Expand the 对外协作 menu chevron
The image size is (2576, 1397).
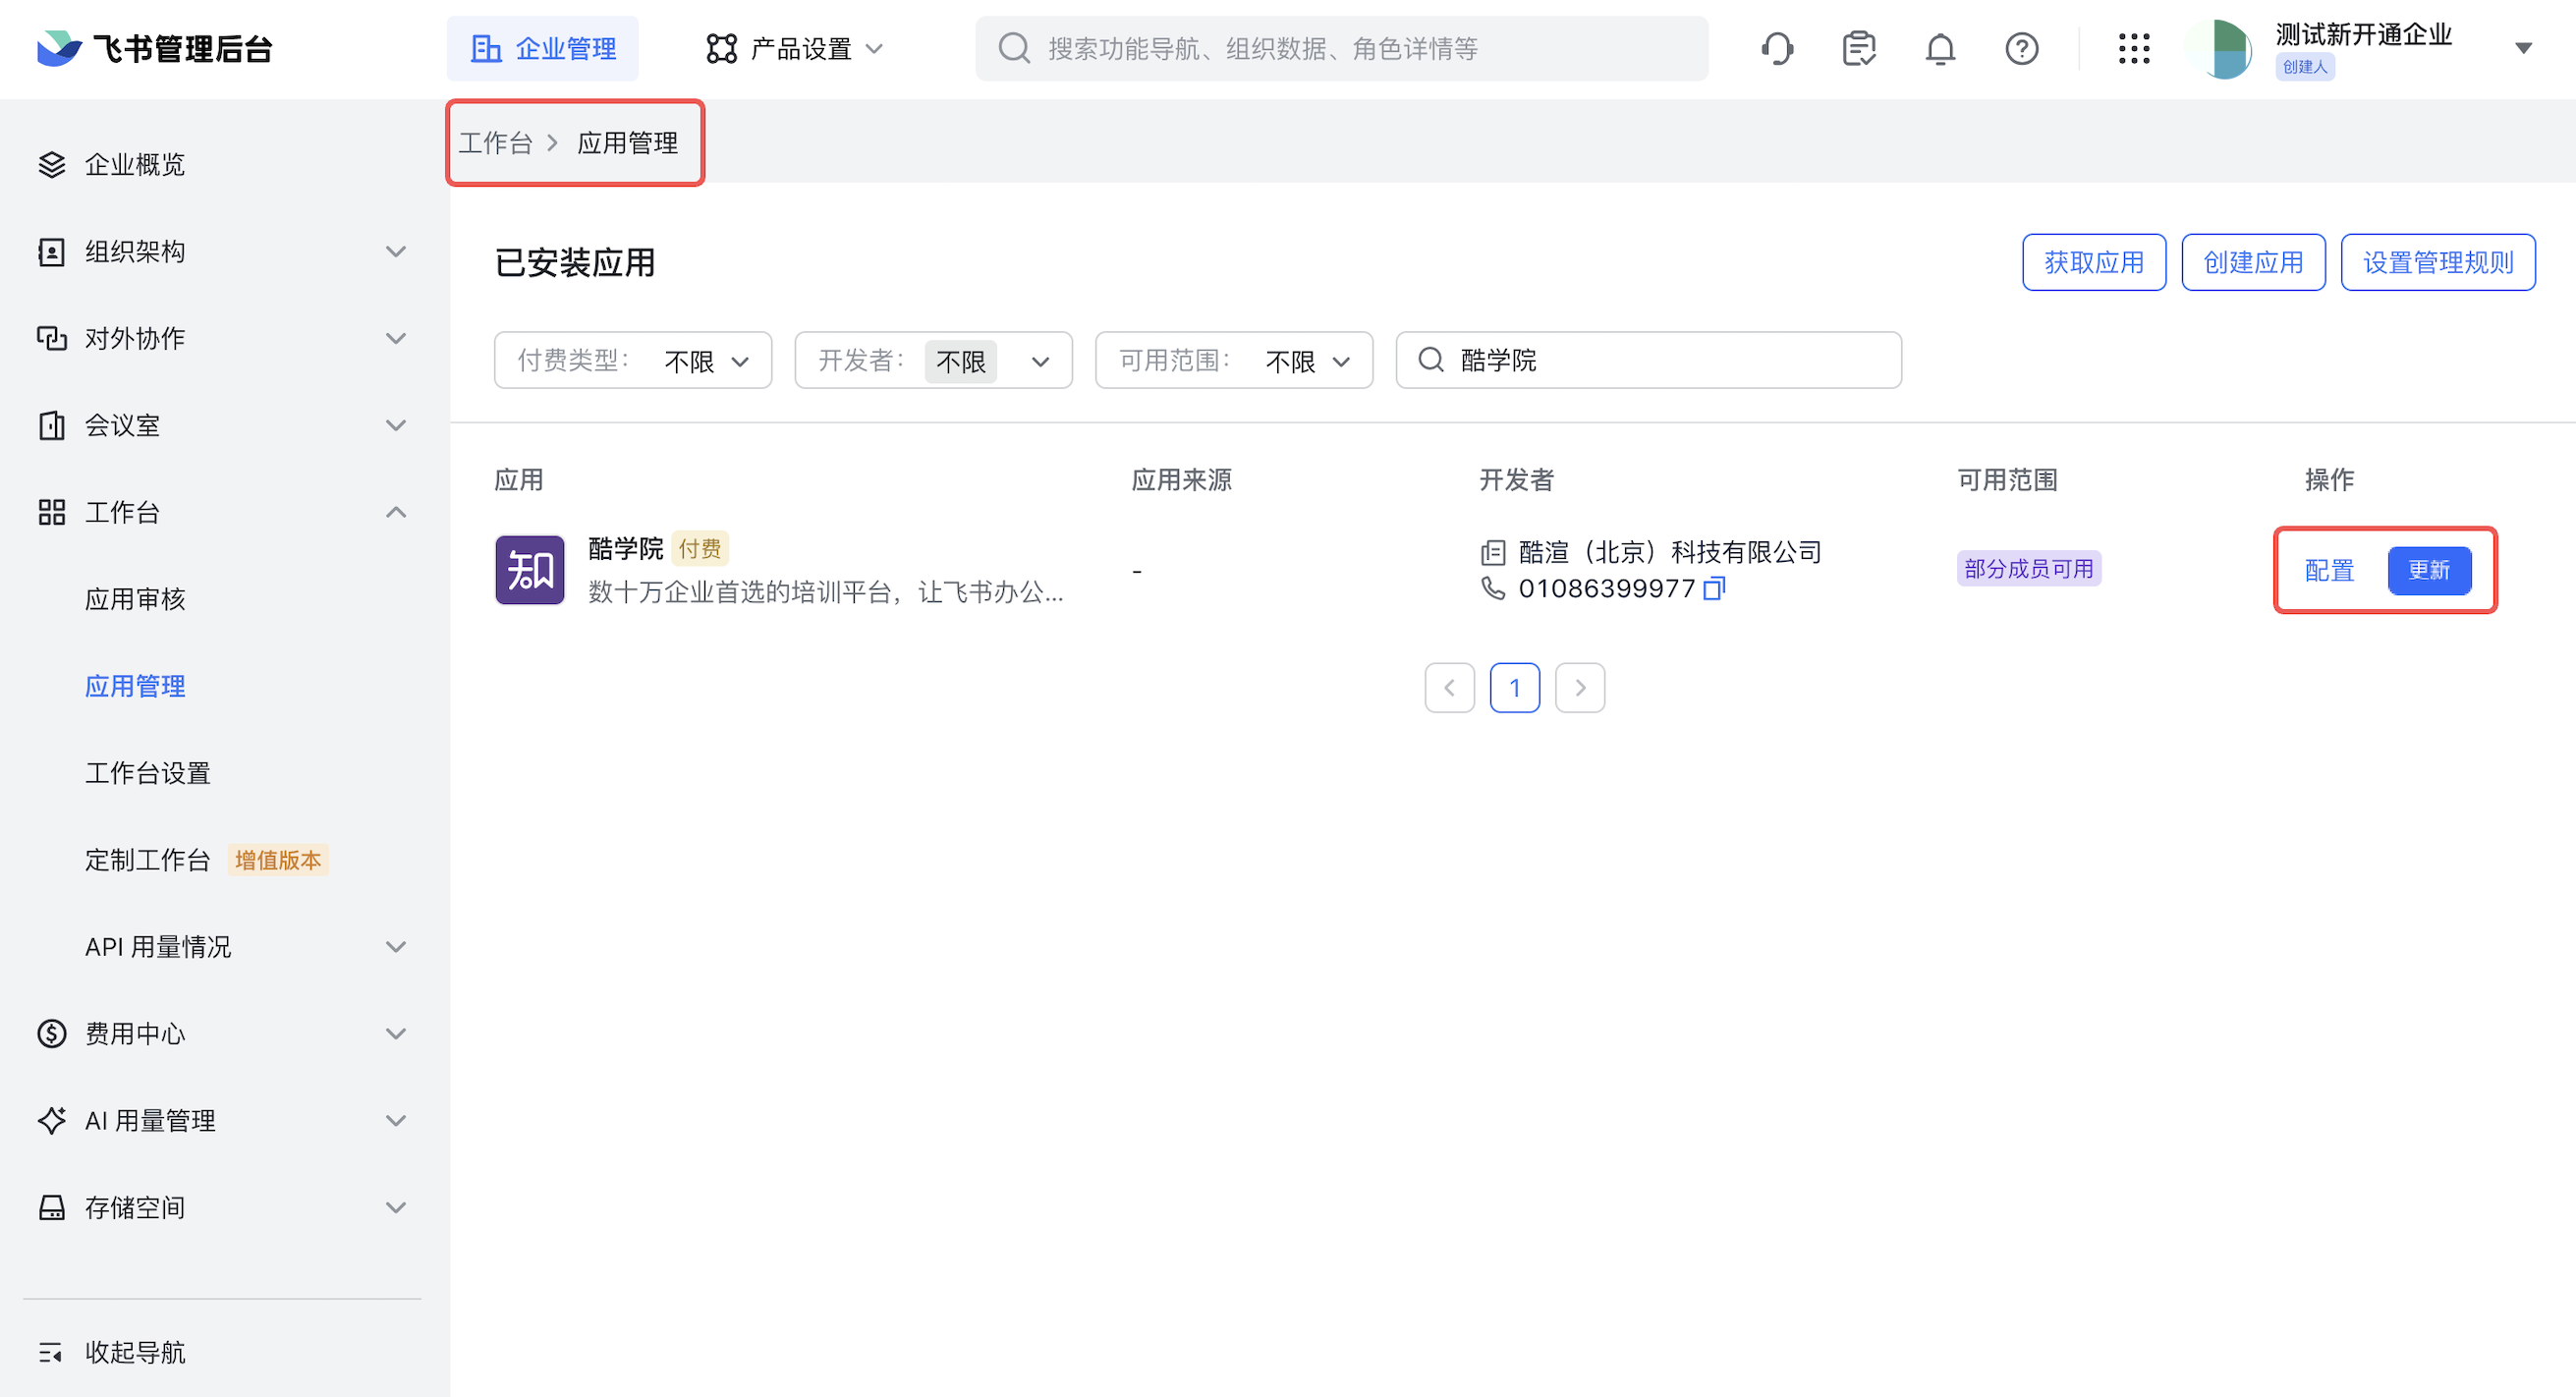(396, 338)
